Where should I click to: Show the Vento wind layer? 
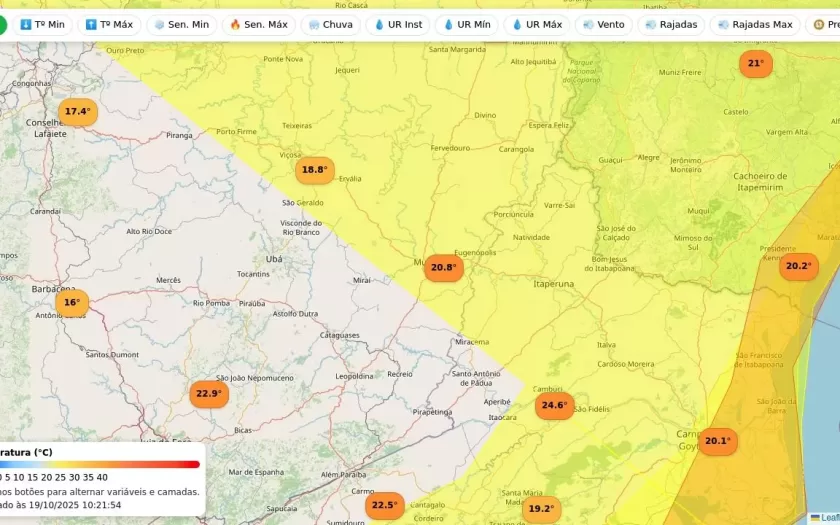click(603, 24)
